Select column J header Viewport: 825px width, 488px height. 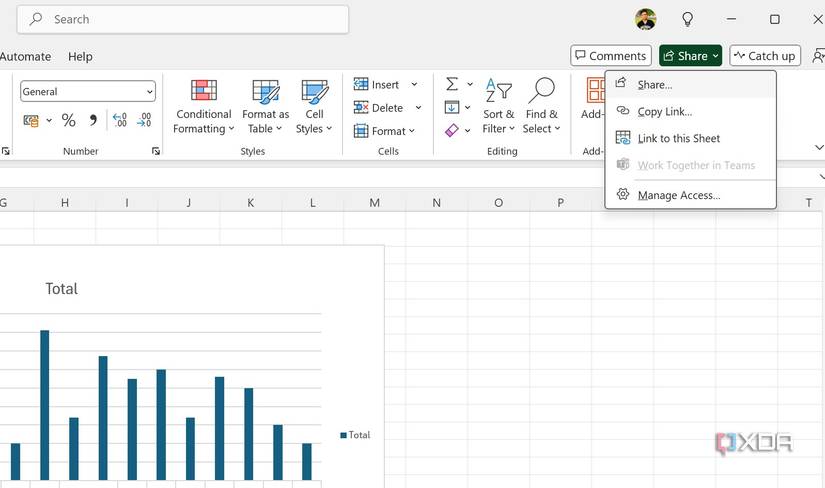188,203
